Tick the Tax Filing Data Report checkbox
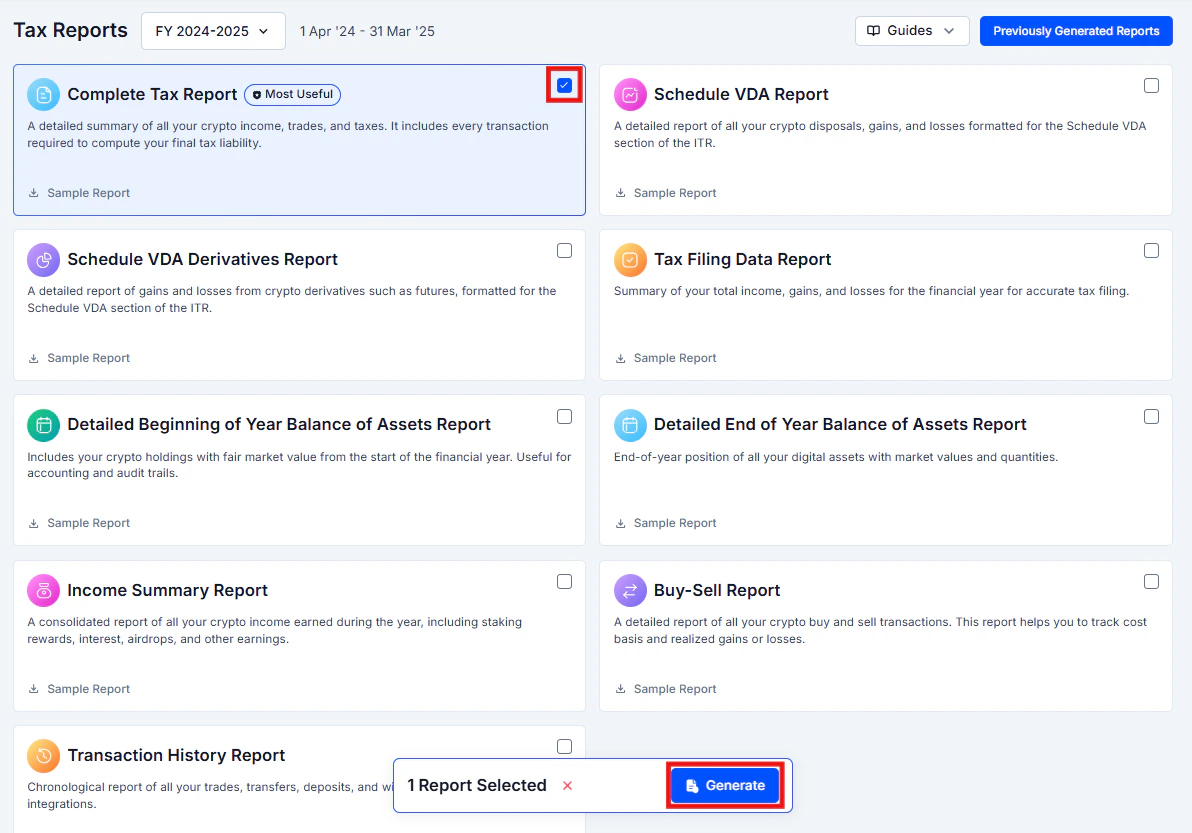This screenshot has width=1192, height=833. [1152, 251]
